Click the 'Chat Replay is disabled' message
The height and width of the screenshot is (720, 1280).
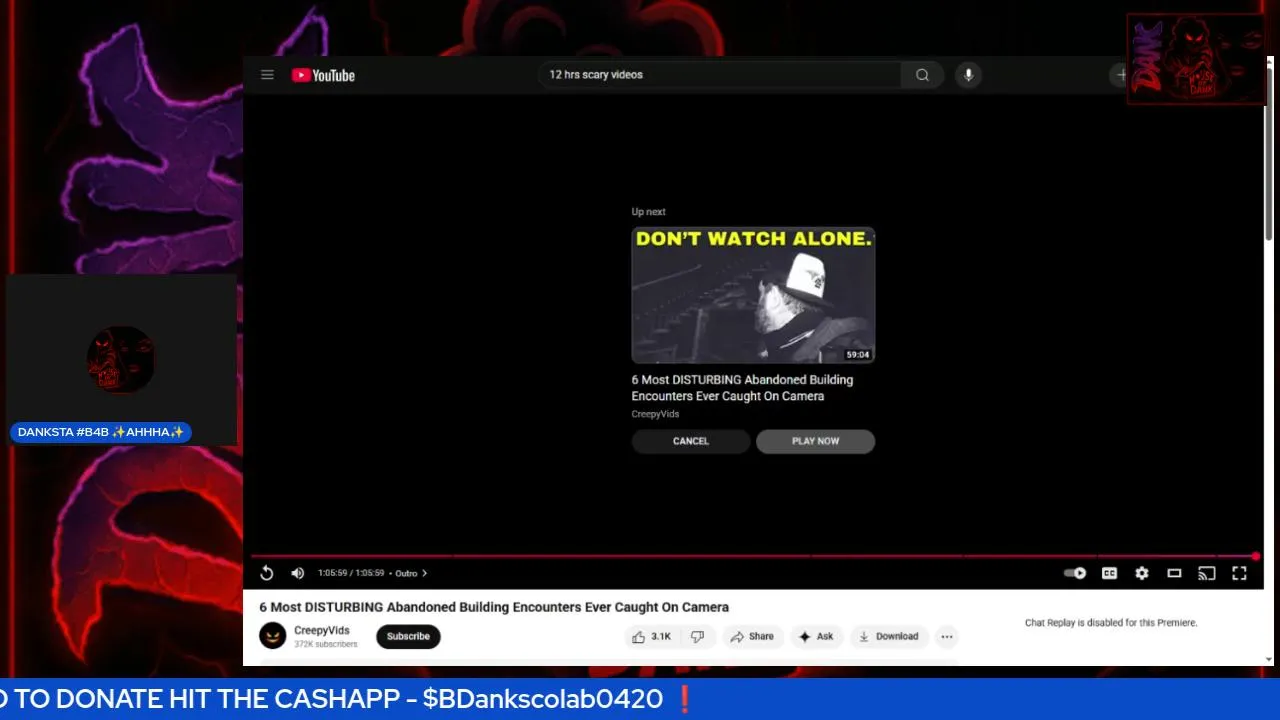(1111, 623)
